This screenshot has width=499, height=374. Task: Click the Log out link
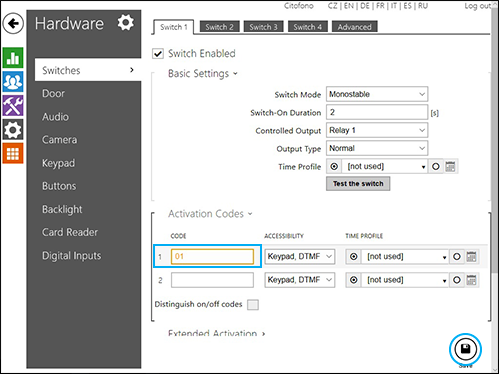tap(478, 6)
